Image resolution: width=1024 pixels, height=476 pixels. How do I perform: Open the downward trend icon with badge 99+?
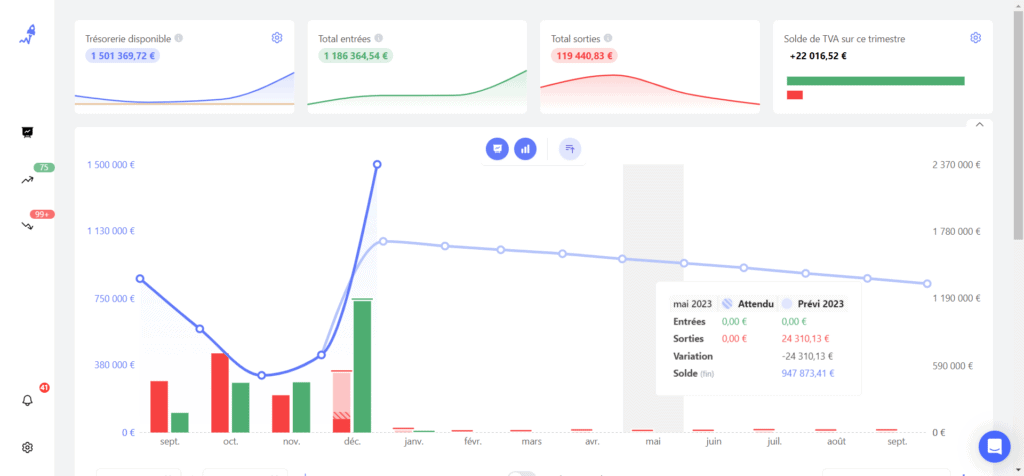click(x=28, y=226)
